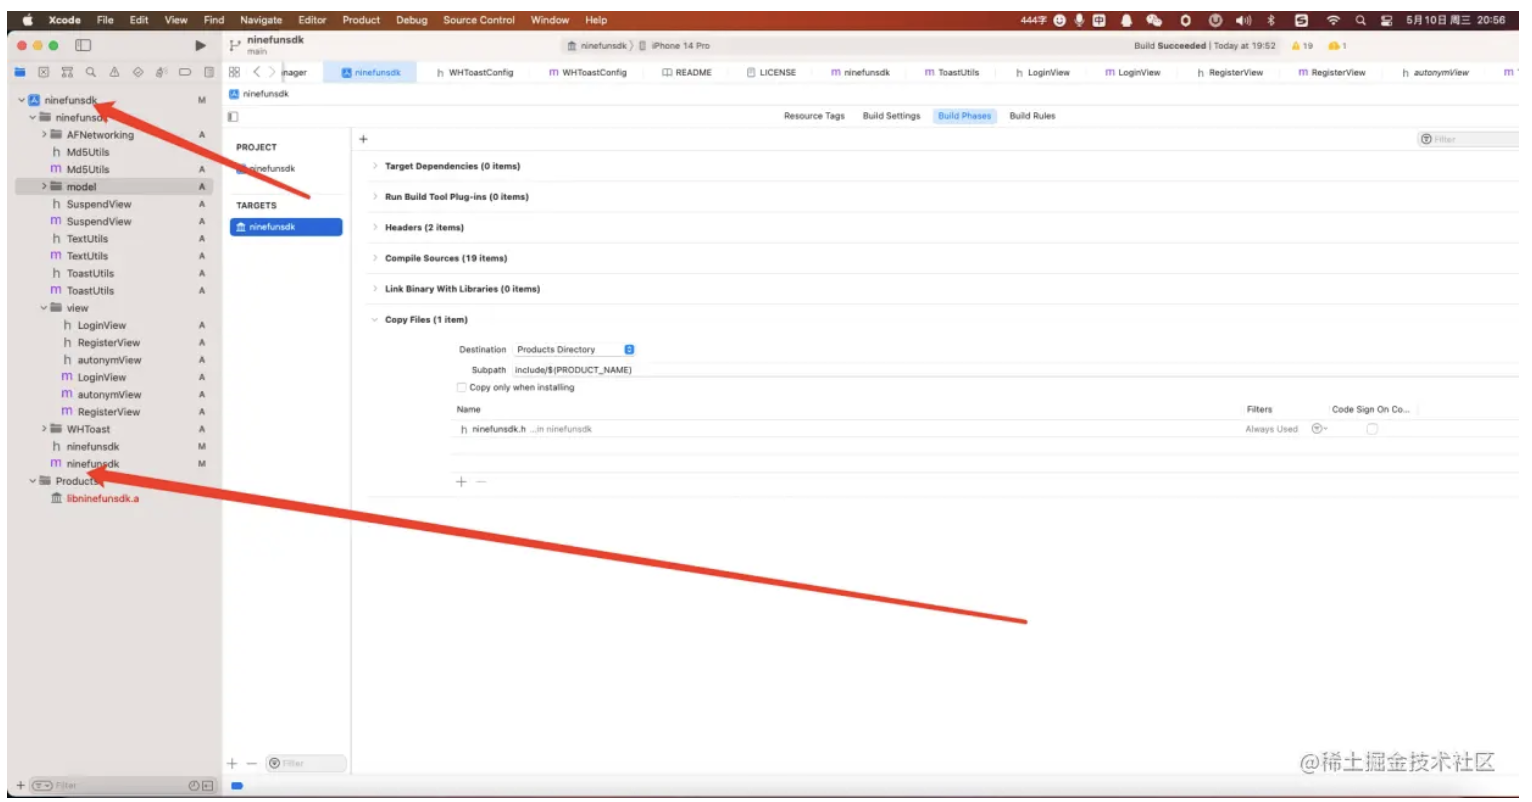
Task: Click the WeChat menu bar icon
Action: click(x=1154, y=20)
